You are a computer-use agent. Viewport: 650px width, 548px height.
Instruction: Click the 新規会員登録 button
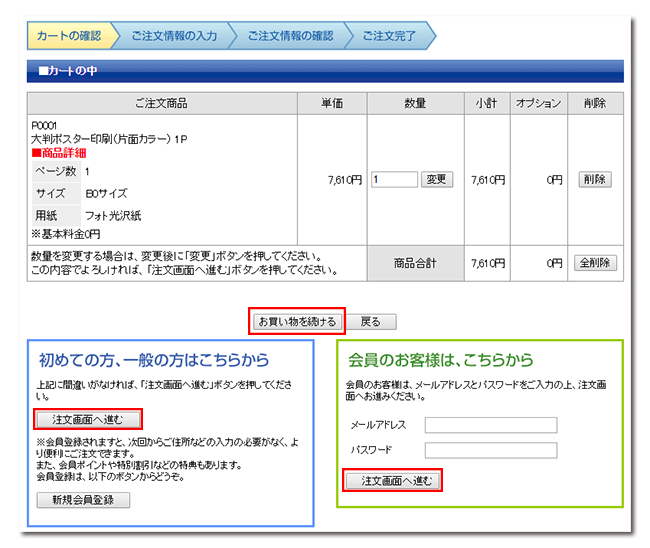83,500
